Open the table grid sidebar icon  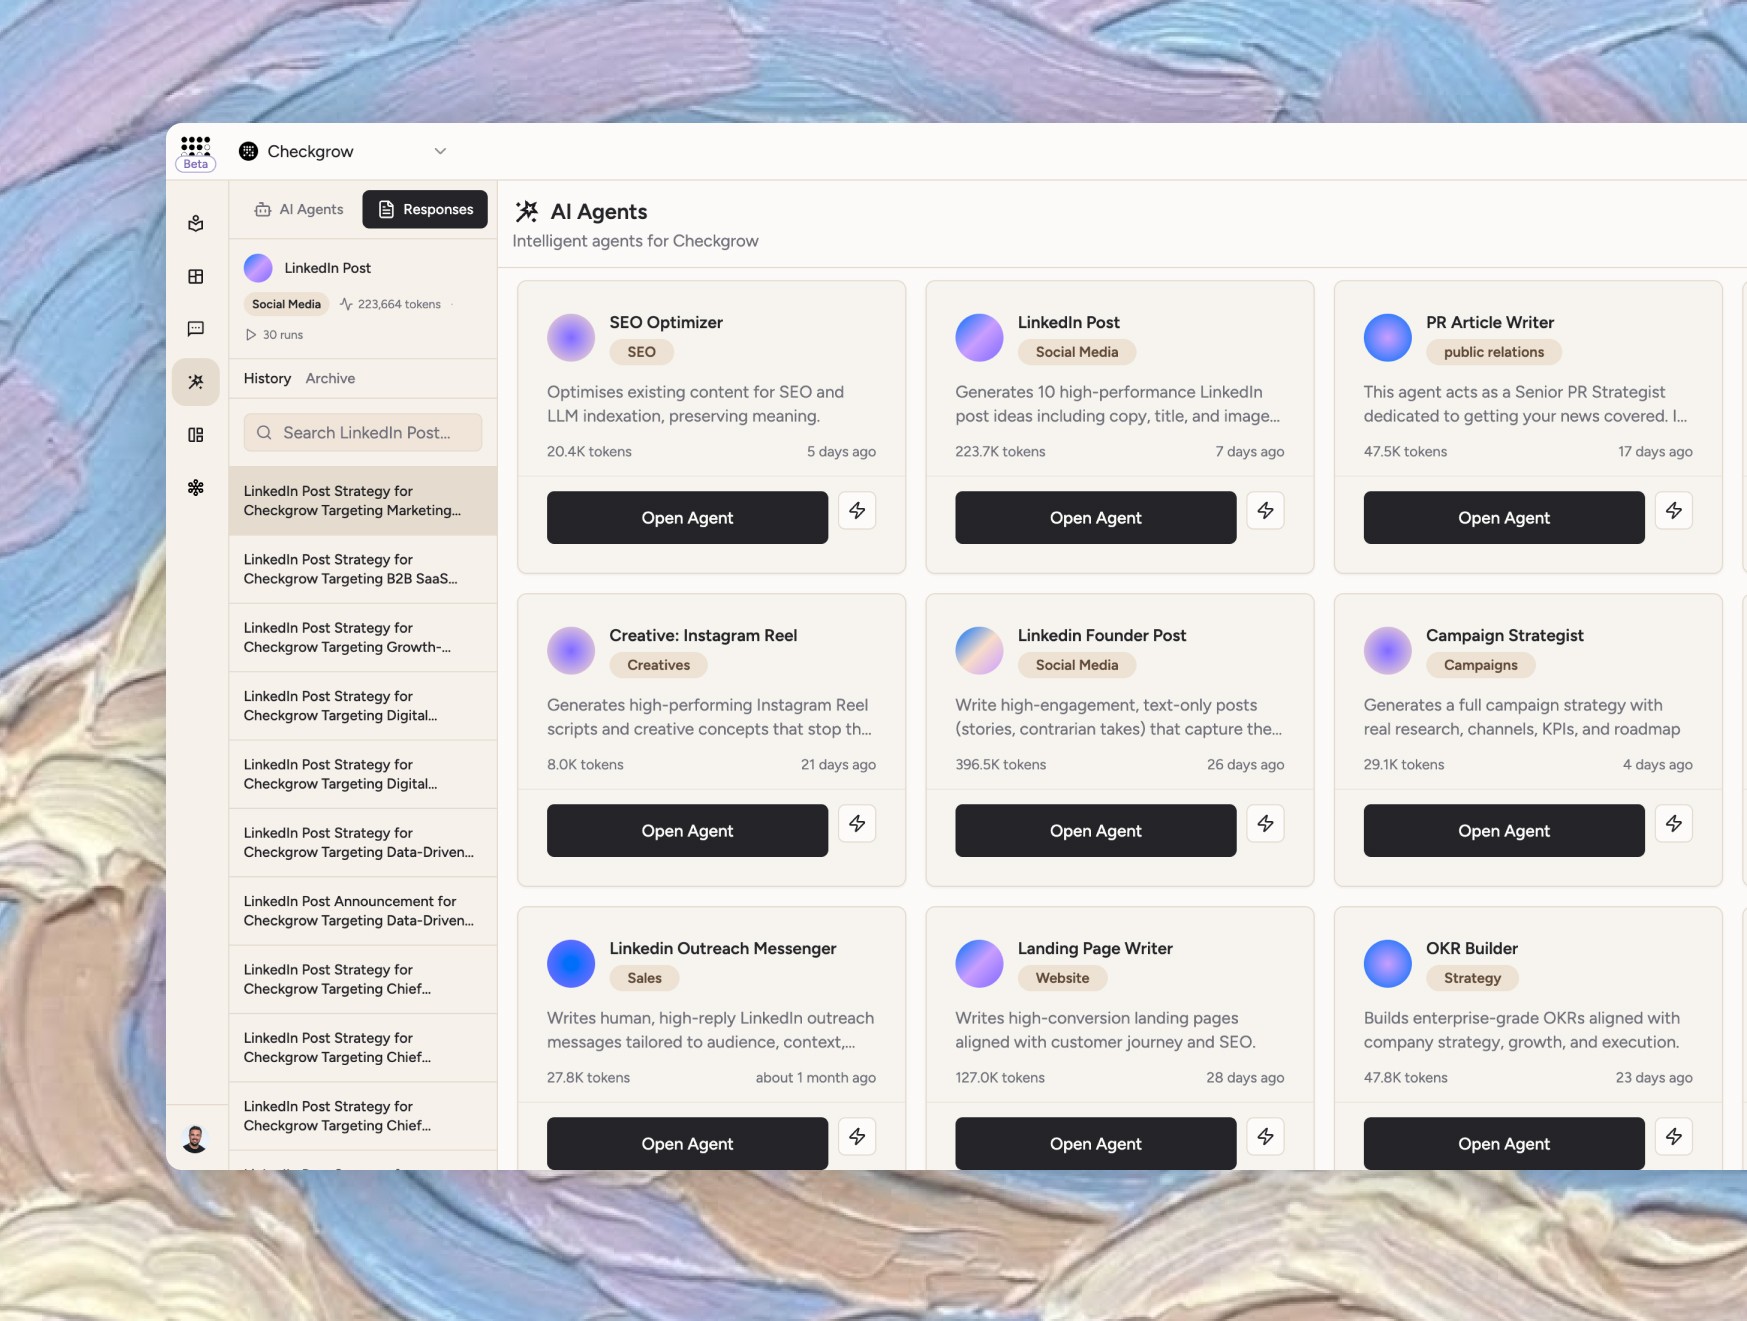click(x=196, y=276)
